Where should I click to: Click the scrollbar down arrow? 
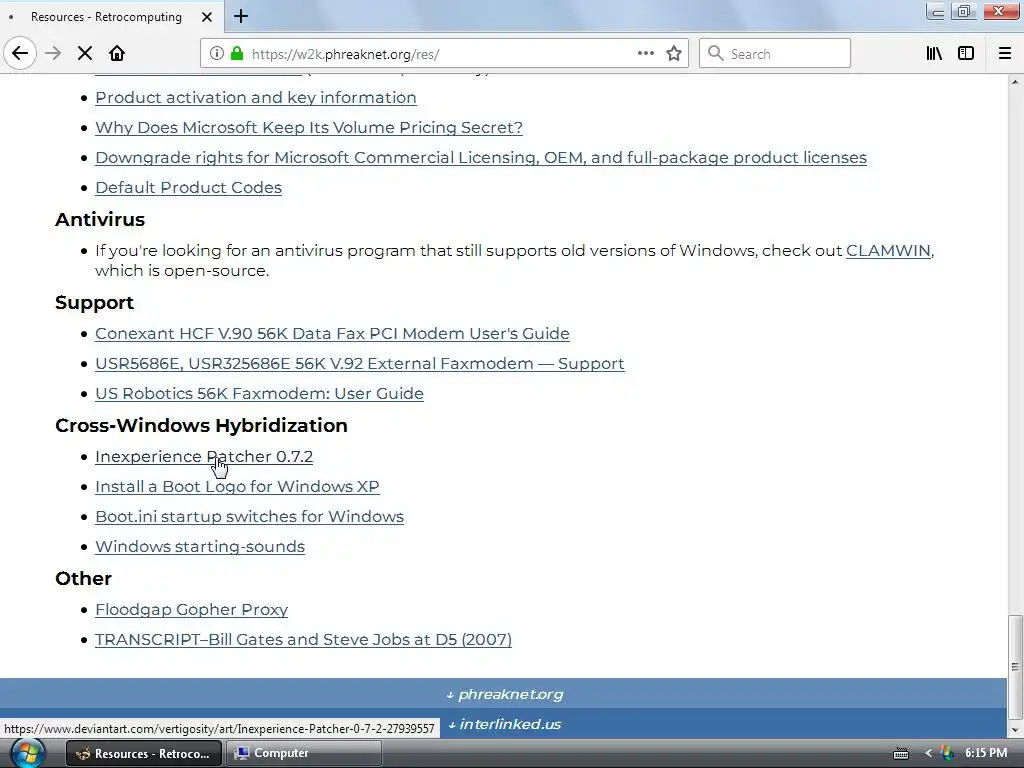tap(1014, 729)
